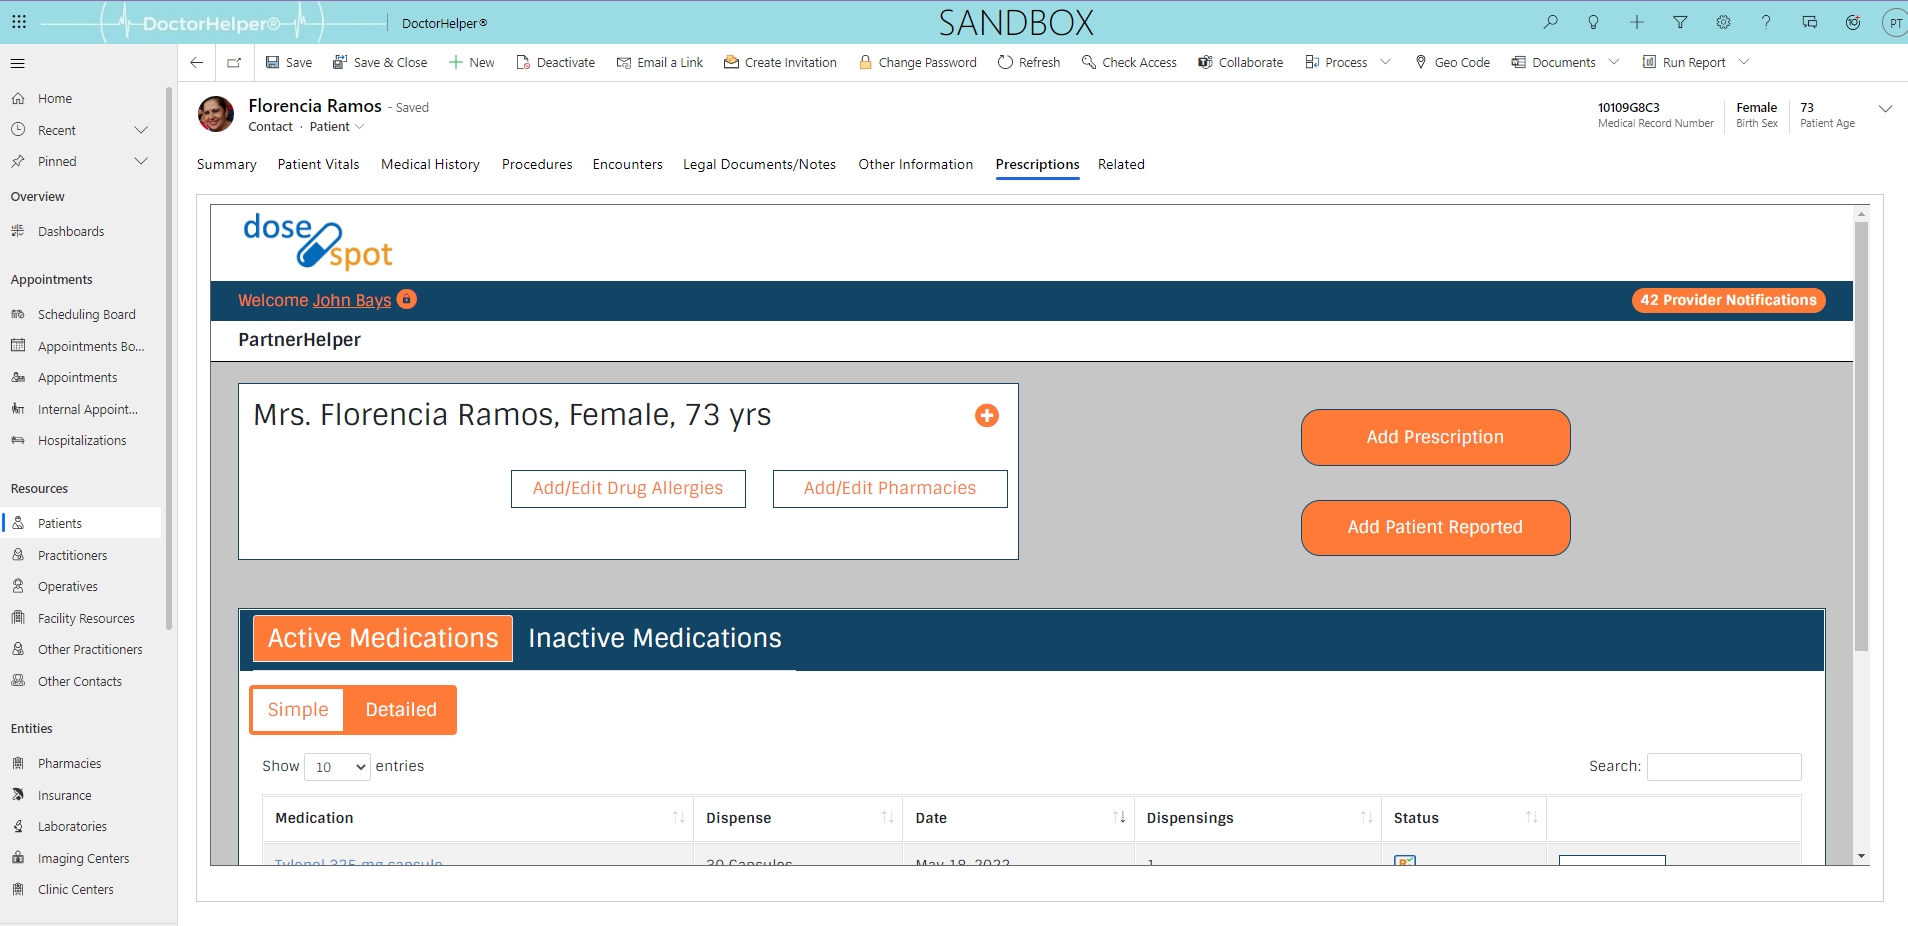Go to Home in sidebar
Image resolution: width=1908 pixels, height=926 pixels.
[x=54, y=98]
